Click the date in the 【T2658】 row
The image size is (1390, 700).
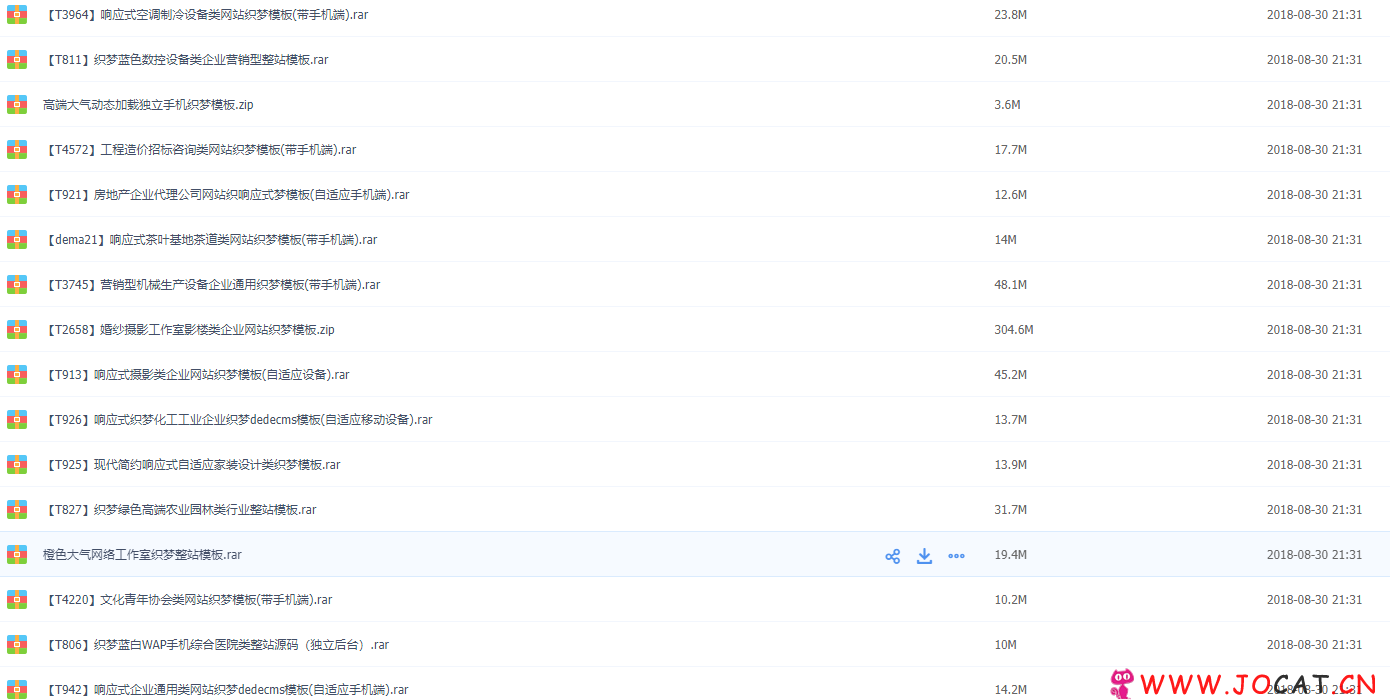[1314, 330]
